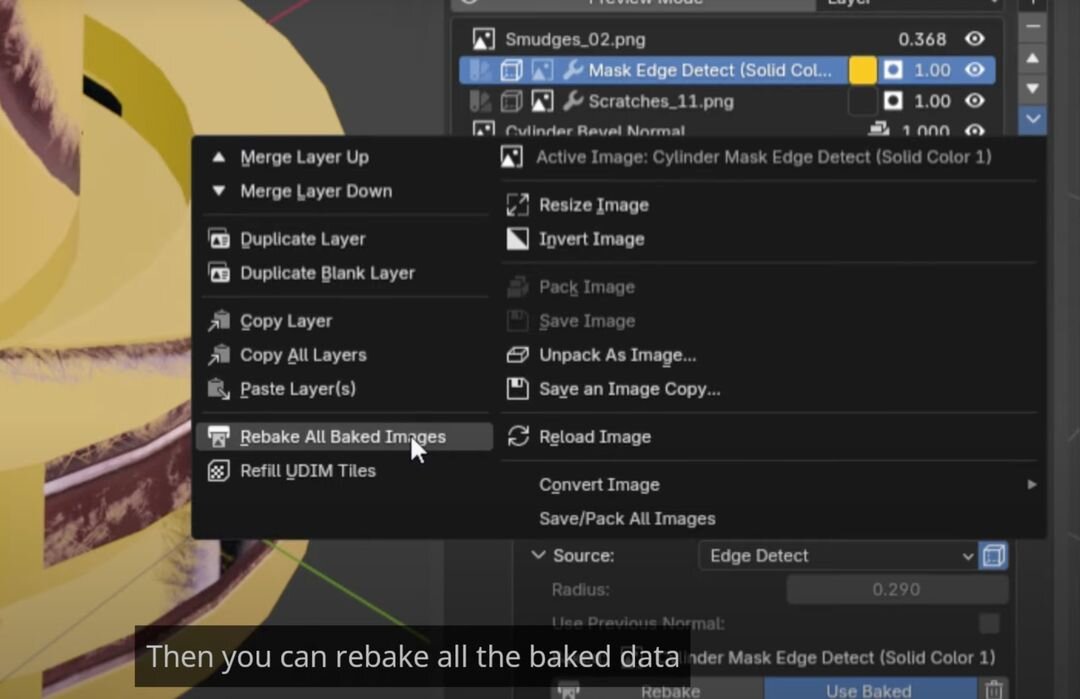The width and height of the screenshot is (1080, 699).
Task: Click the Save Image menu entry
Action: [x=769, y=321]
